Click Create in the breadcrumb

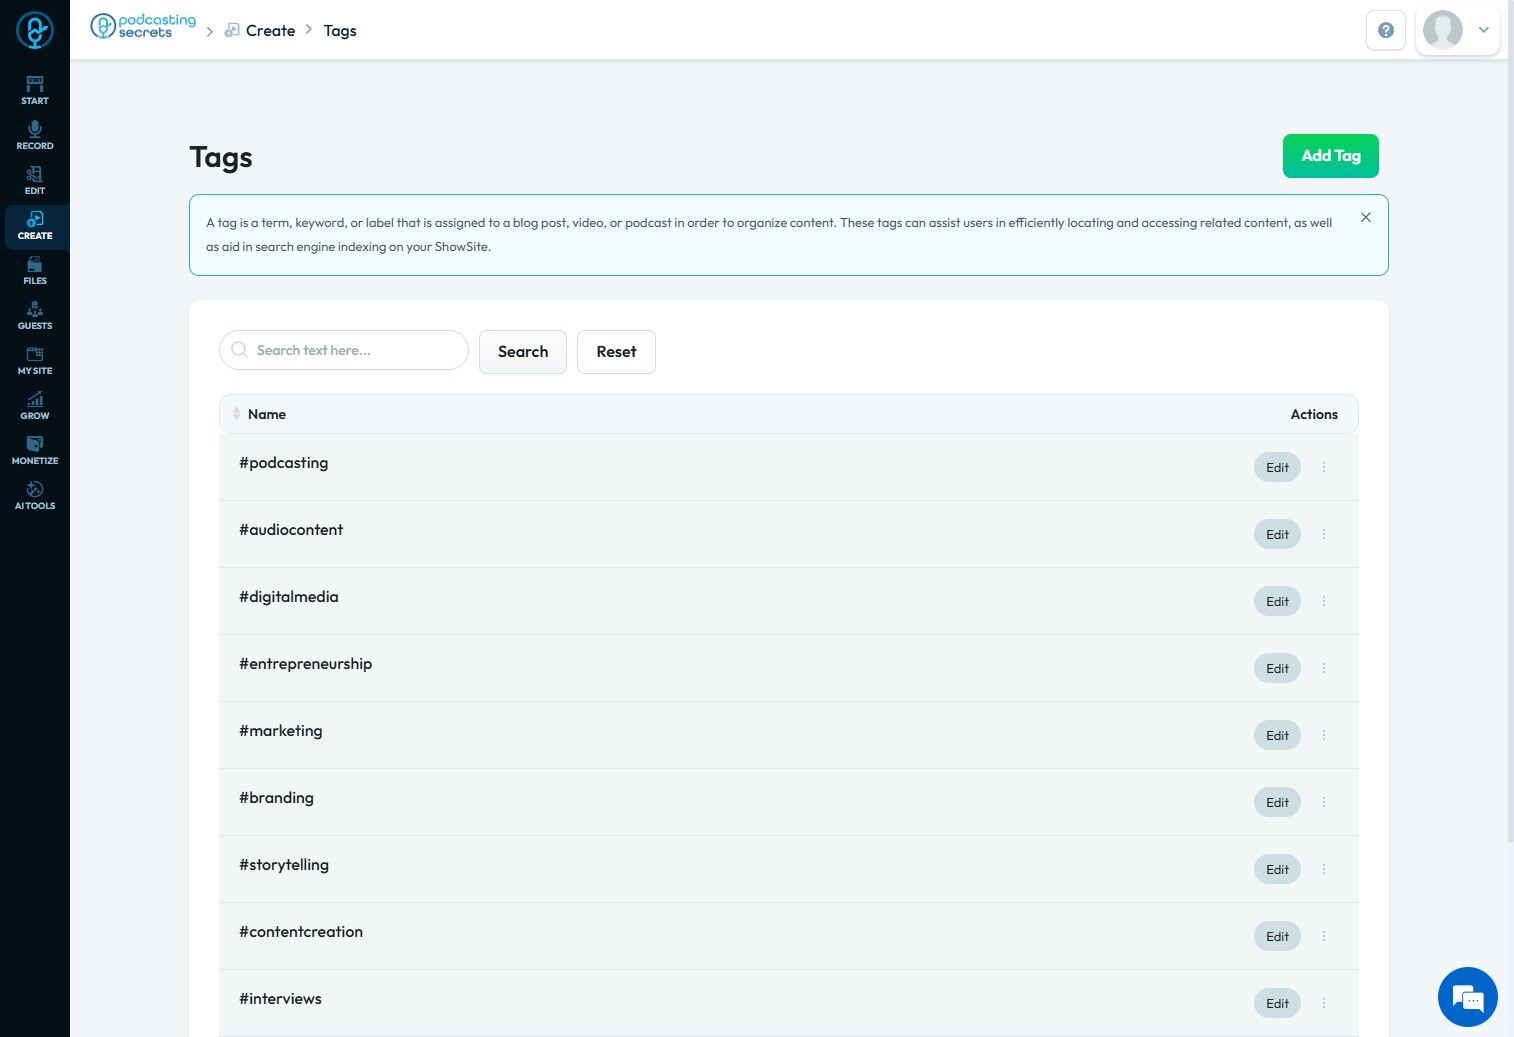tap(270, 31)
